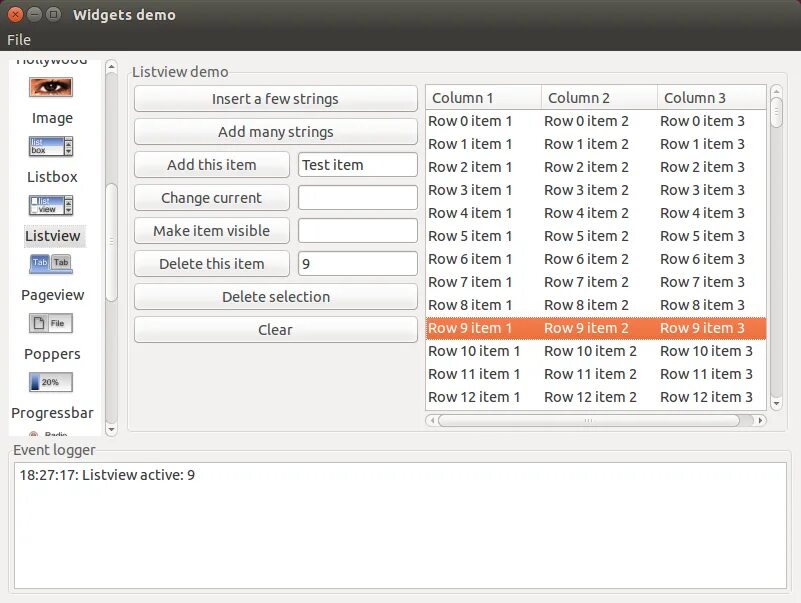Click sidebar scrollbar up arrow
The image size is (801, 603).
[x=111, y=66]
